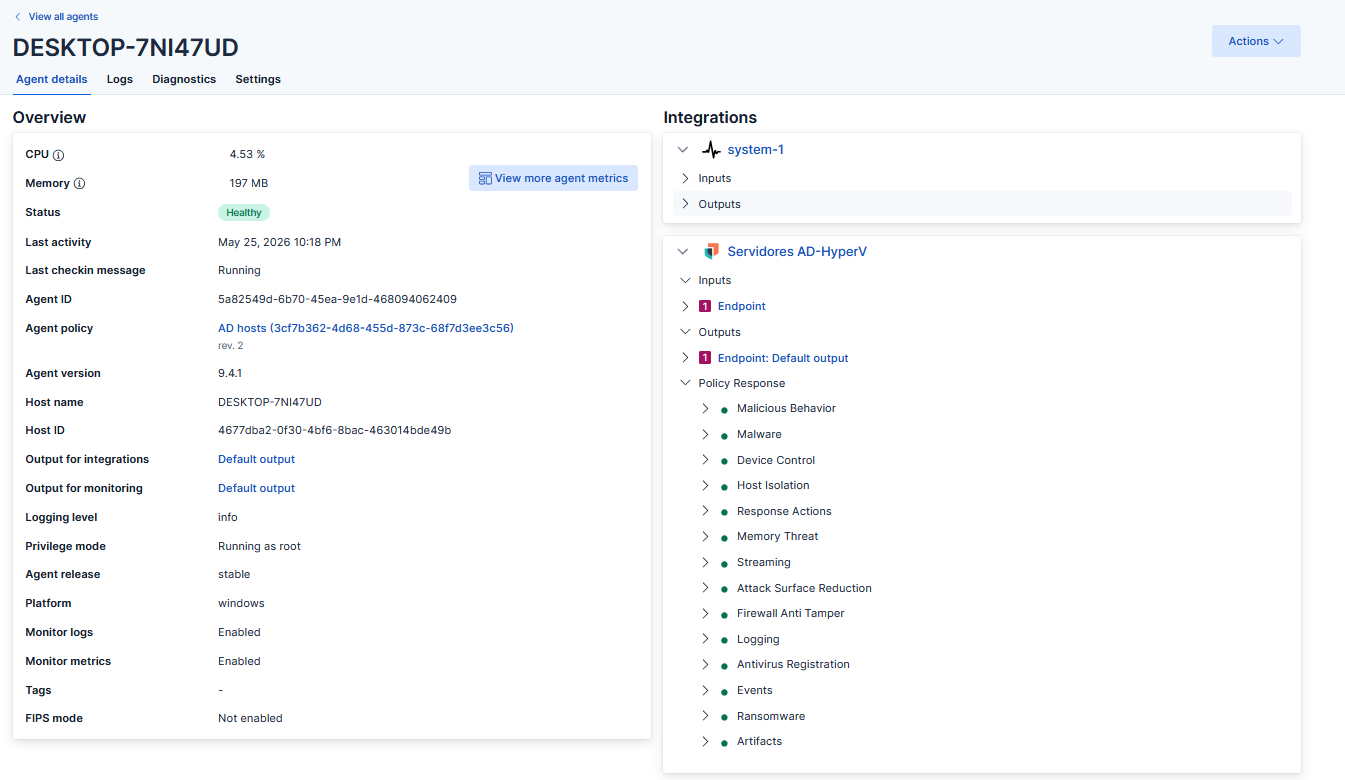1345x780 pixels.
Task: Click View all agents link
Action: click(63, 17)
